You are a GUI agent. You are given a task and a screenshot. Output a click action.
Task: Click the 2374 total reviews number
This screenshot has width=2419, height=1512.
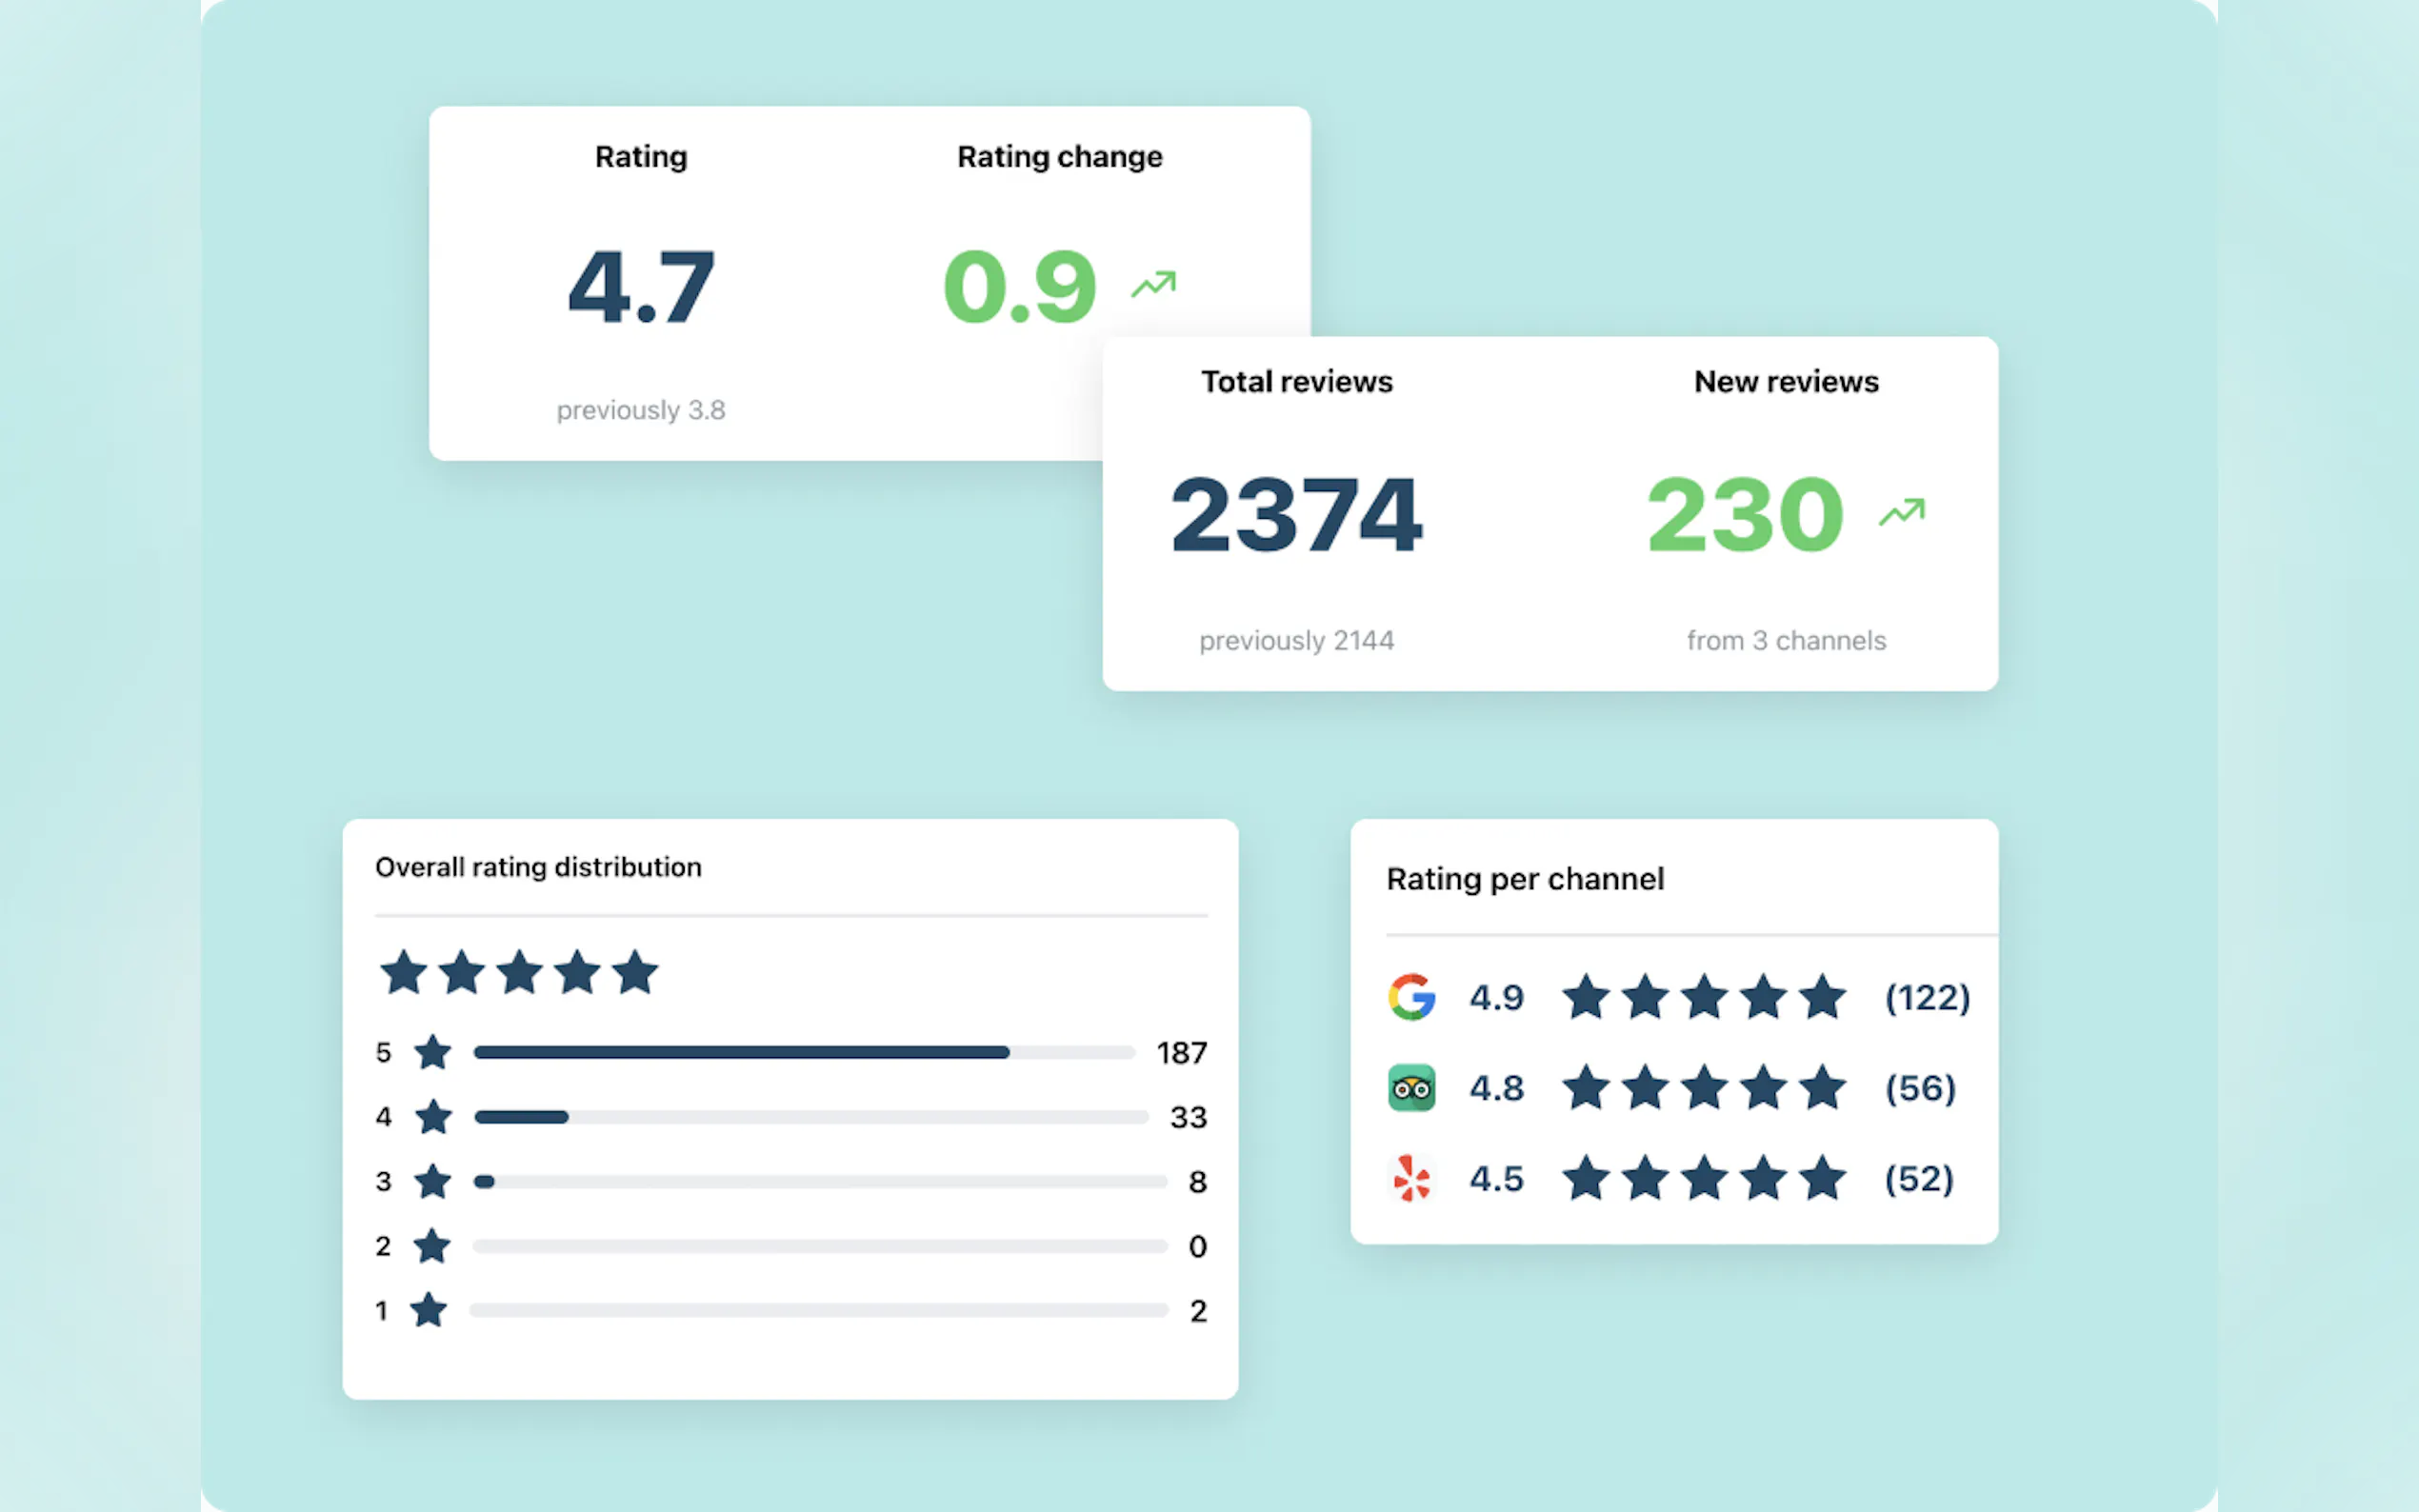(x=1296, y=515)
